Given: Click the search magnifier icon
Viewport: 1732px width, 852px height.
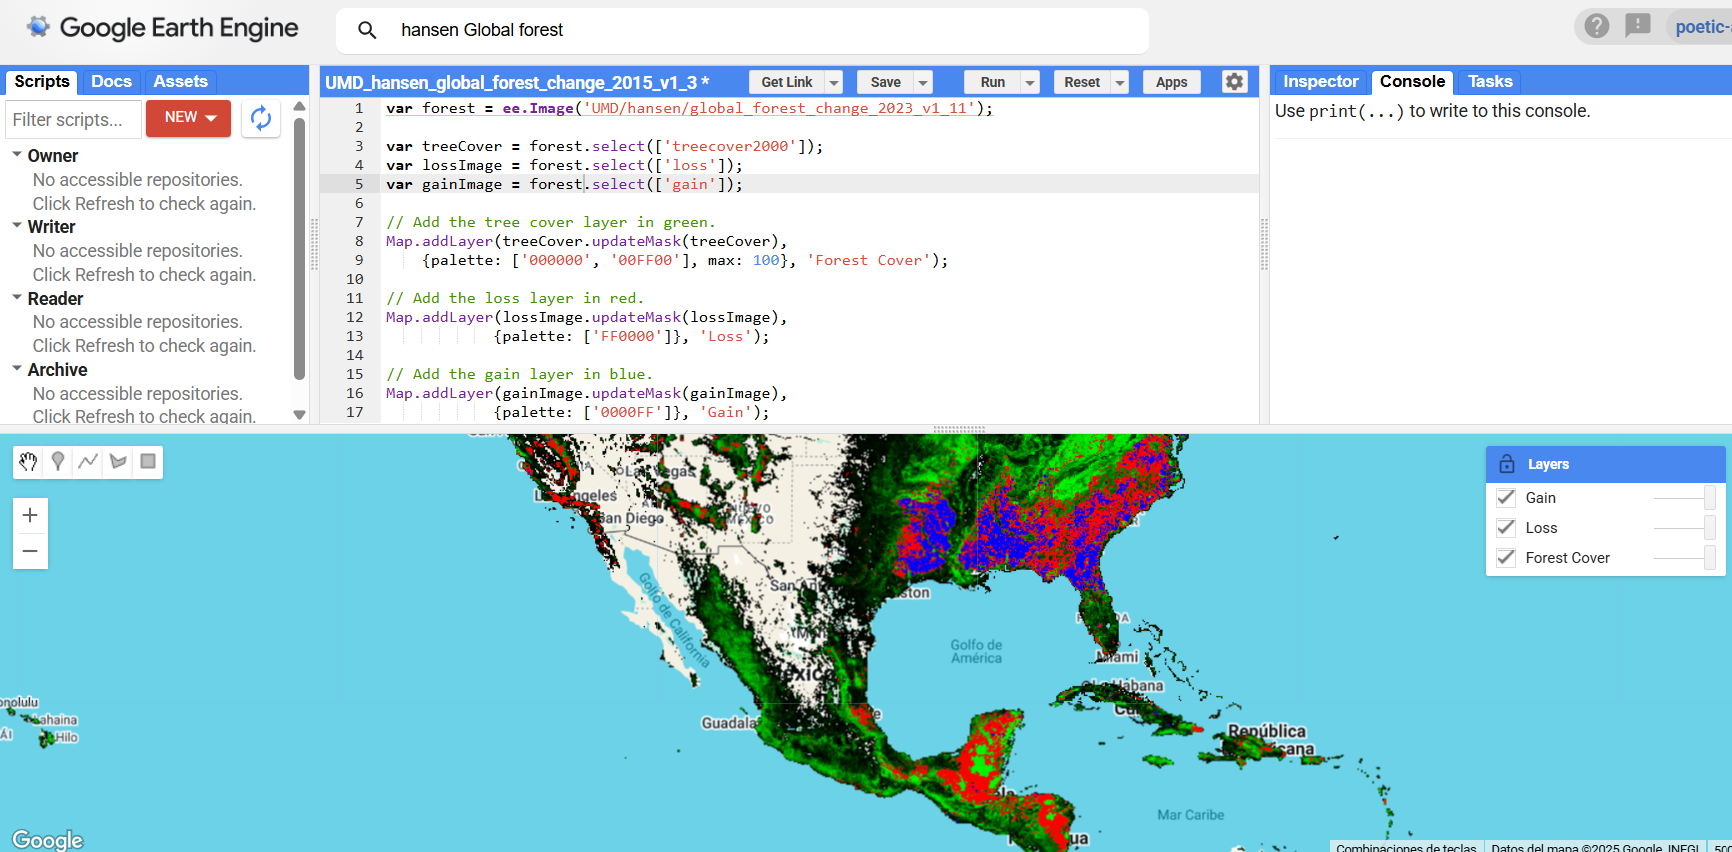Looking at the screenshot, I should click(x=367, y=30).
